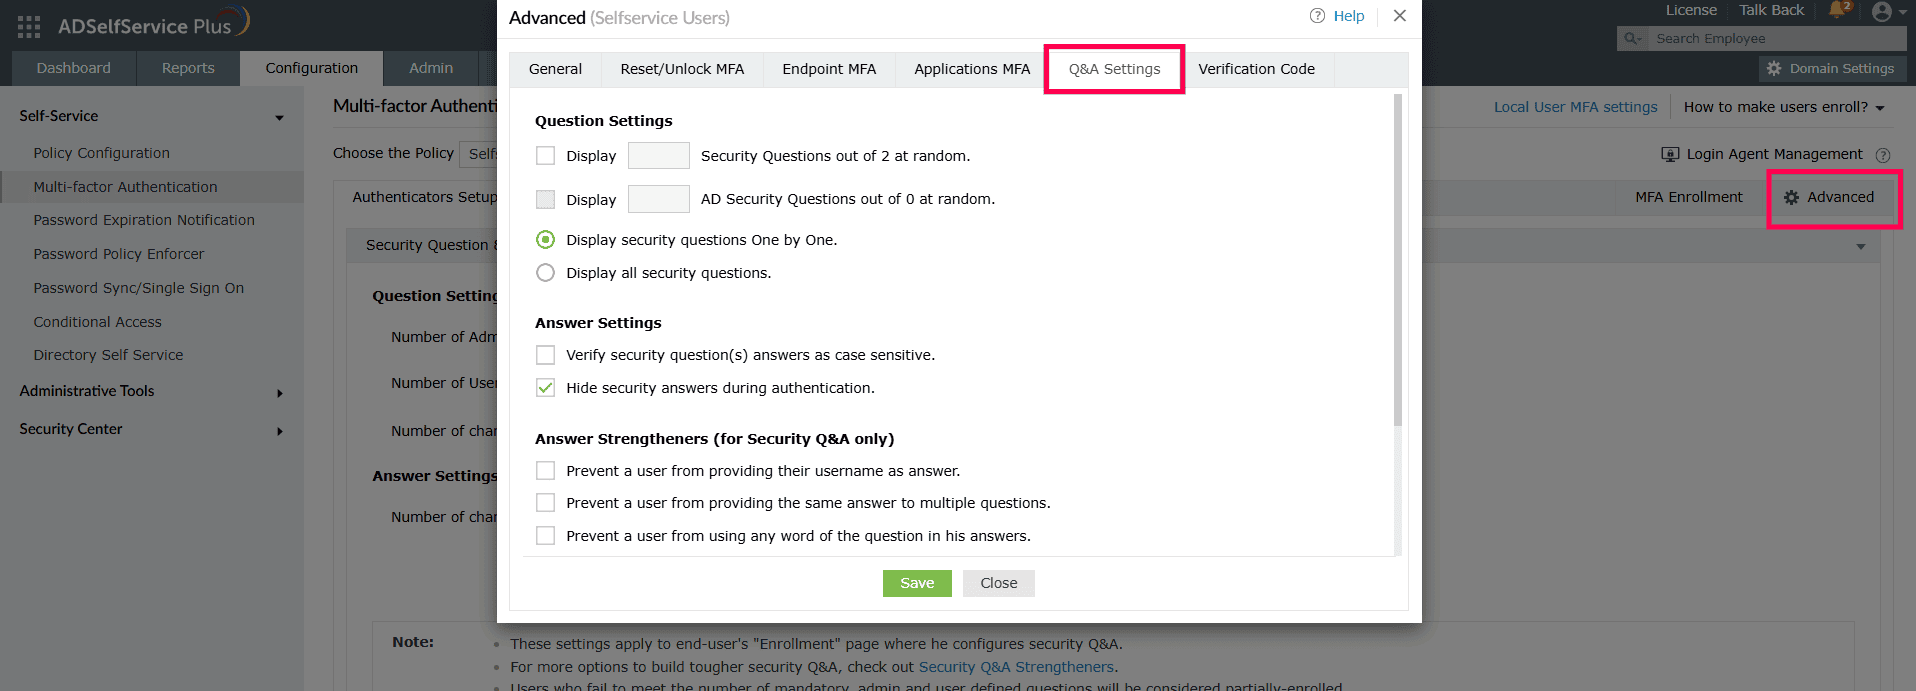Open the notification bell icon
The width and height of the screenshot is (1916, 691).
pos(1838,10)
